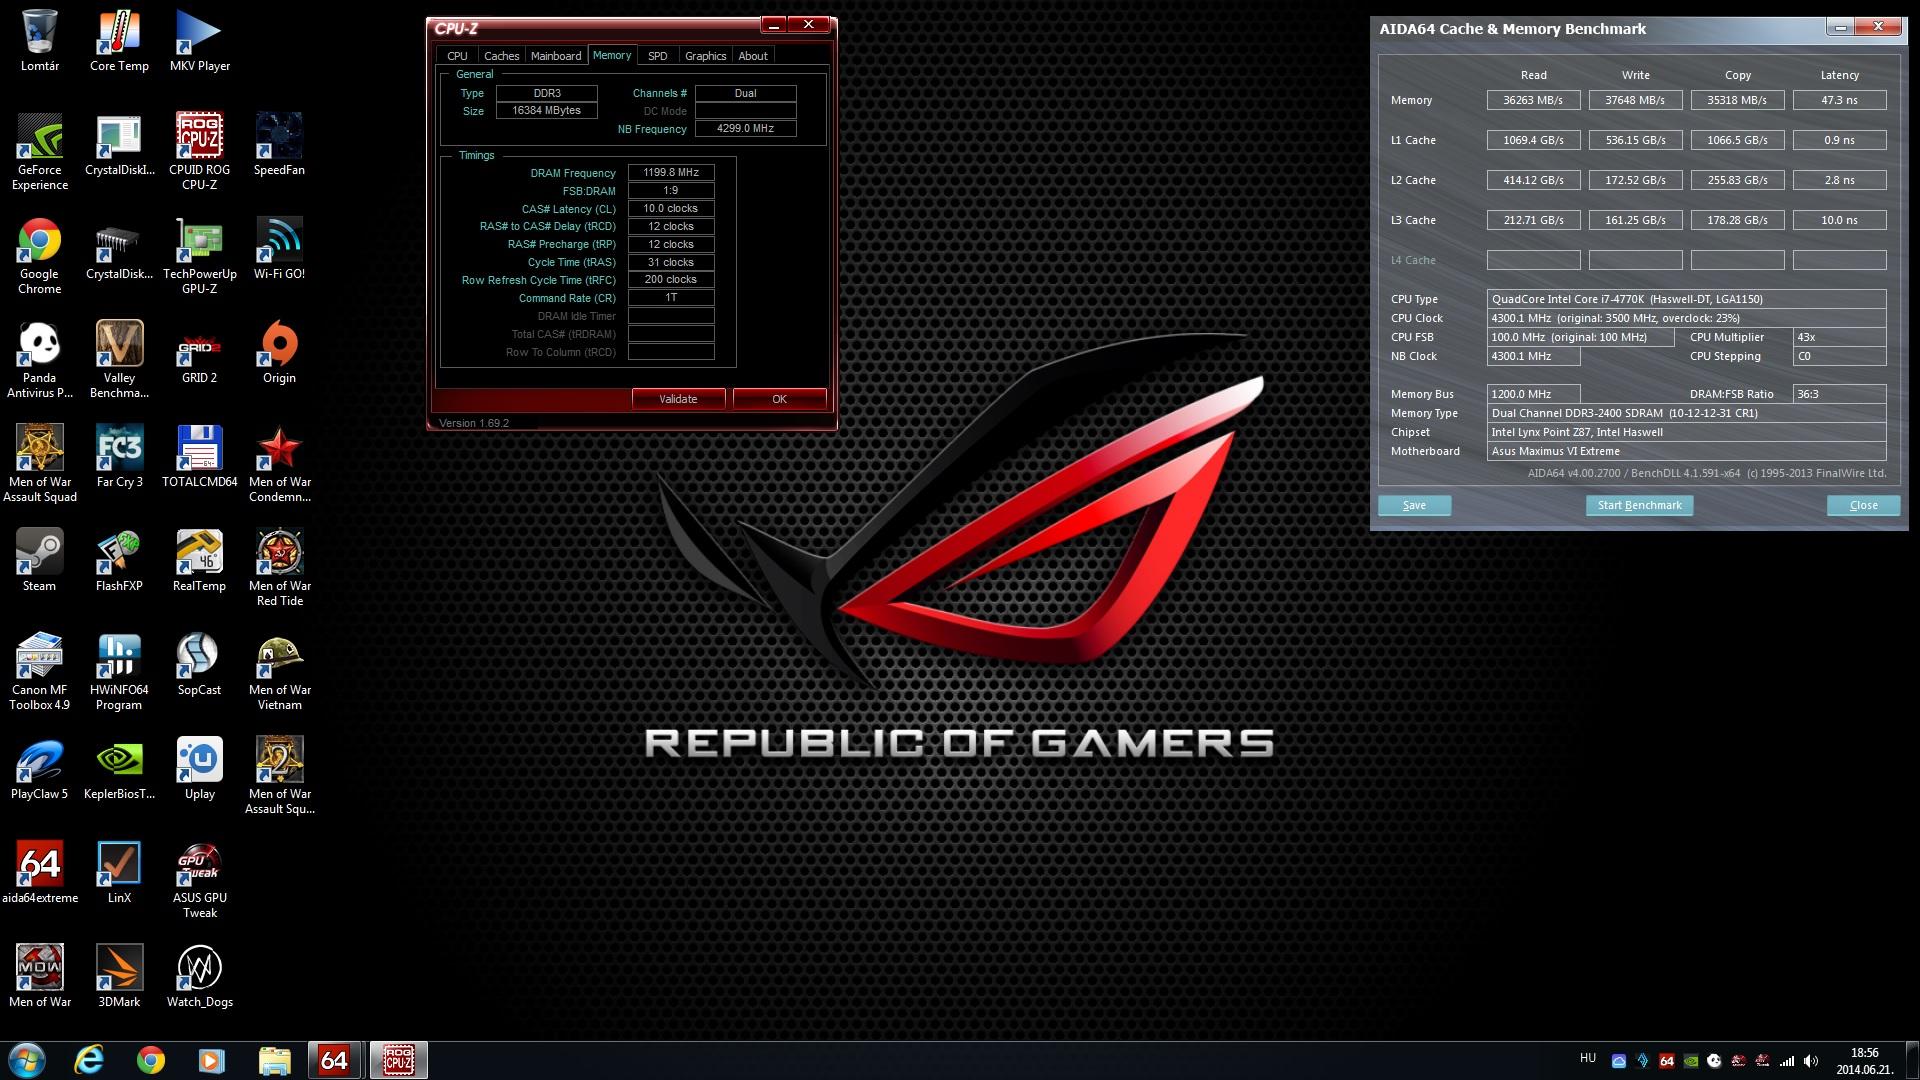Screen dimensions: 1920x1080
Task: Select the HWiNFO64 Program desktop icon
Action: 119,672
